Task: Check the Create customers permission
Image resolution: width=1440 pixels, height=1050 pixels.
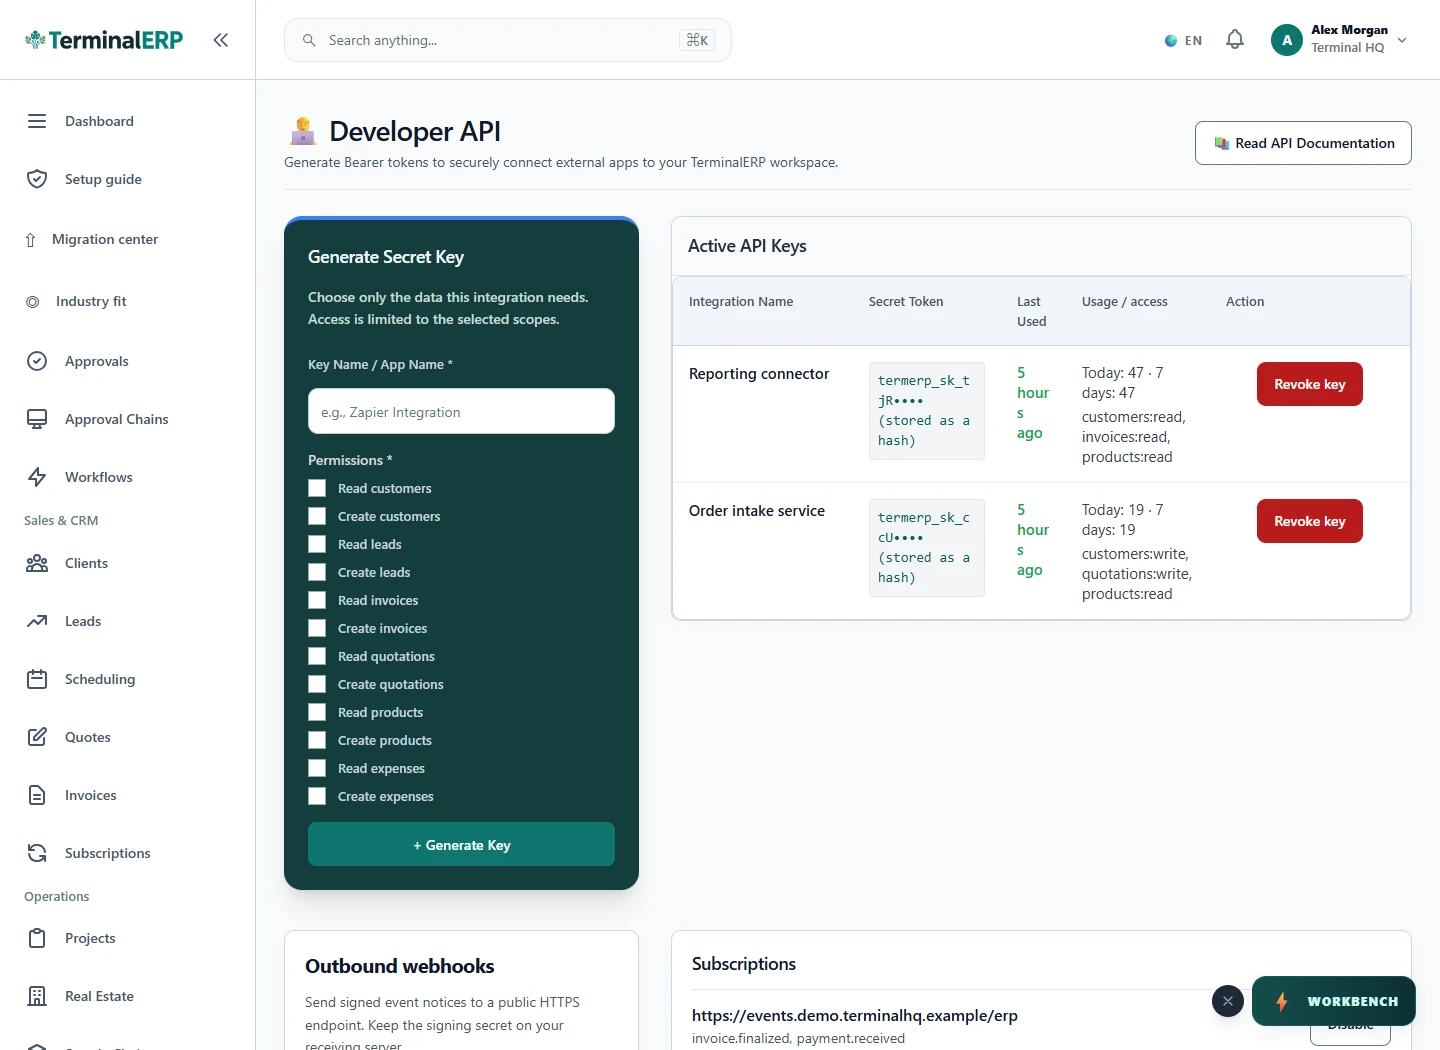Action: coord(317,516)
